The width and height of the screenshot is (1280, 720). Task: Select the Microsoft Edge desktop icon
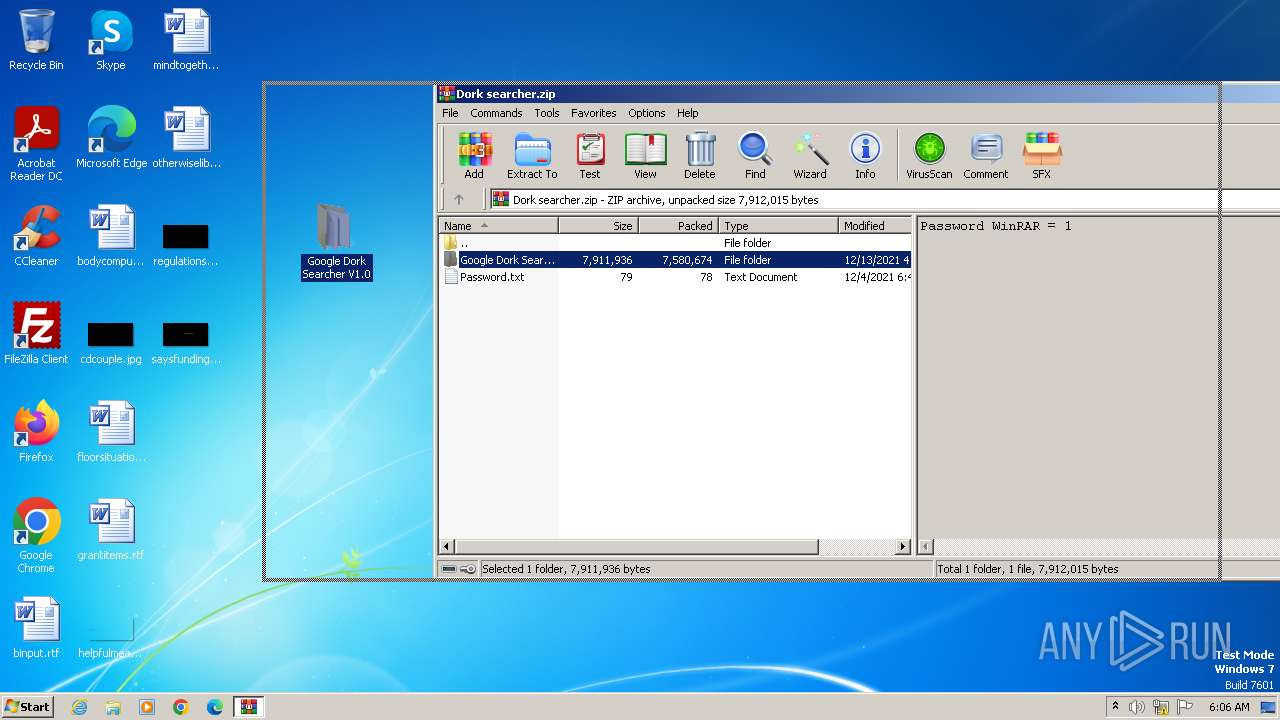(x=111, y=138)
